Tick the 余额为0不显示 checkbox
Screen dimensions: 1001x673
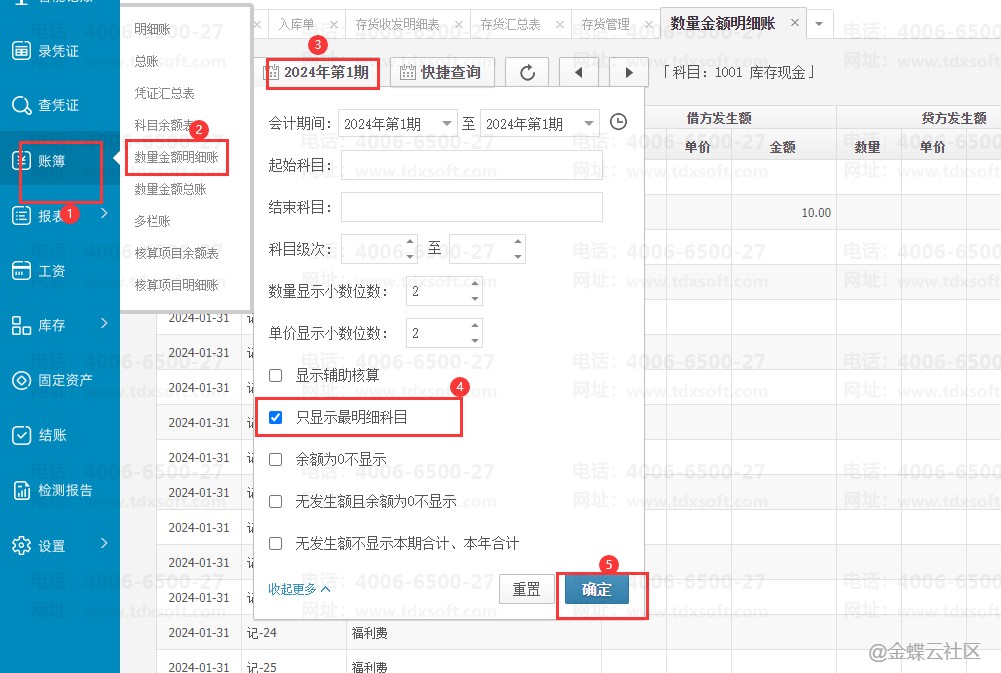tap(276, 460)
